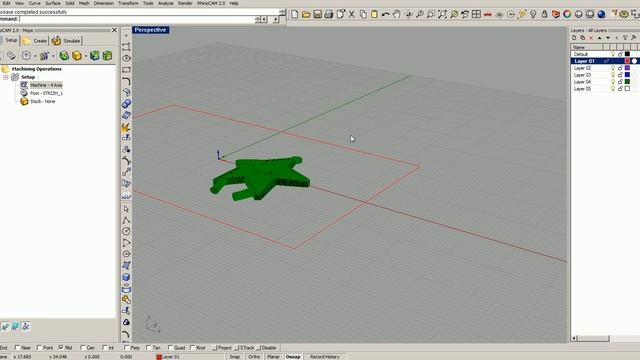
Task: Open the Transform menu
Action: pyautogui.click(x=128, y=3)
